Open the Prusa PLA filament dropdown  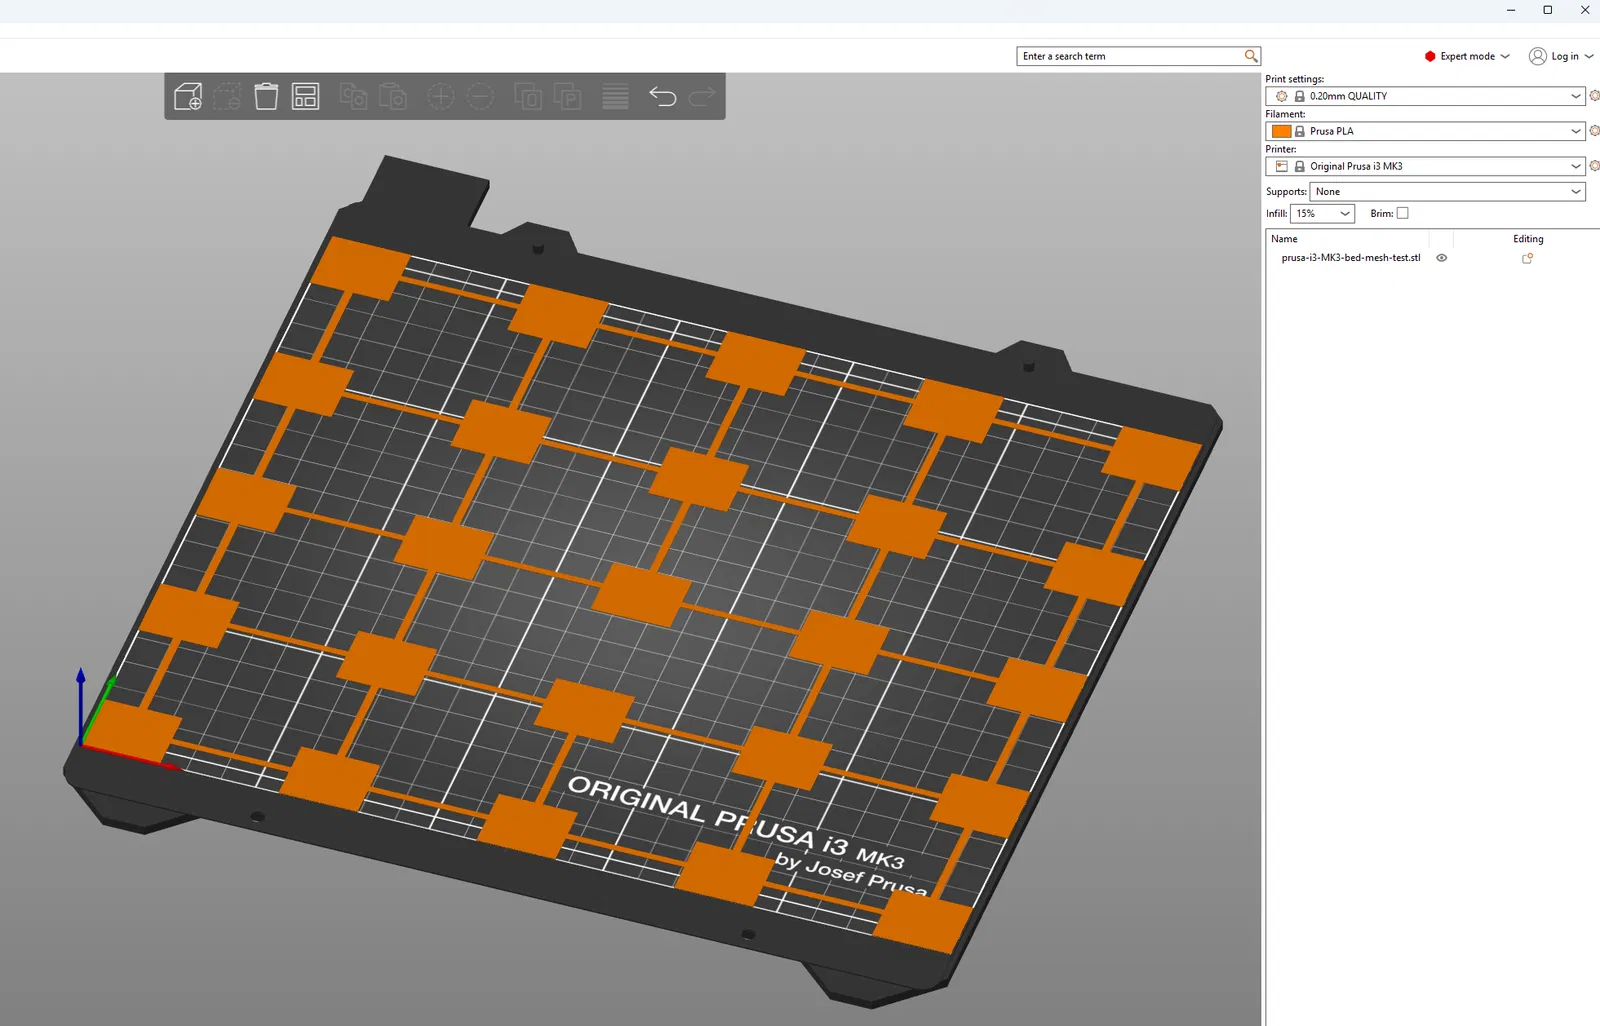click(x=1425, y=131)
